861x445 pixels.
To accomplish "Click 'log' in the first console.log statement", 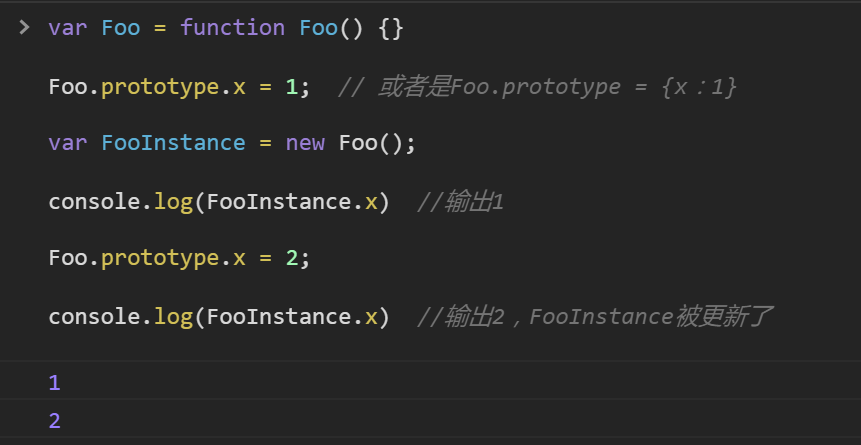I will tap(173, 201).
